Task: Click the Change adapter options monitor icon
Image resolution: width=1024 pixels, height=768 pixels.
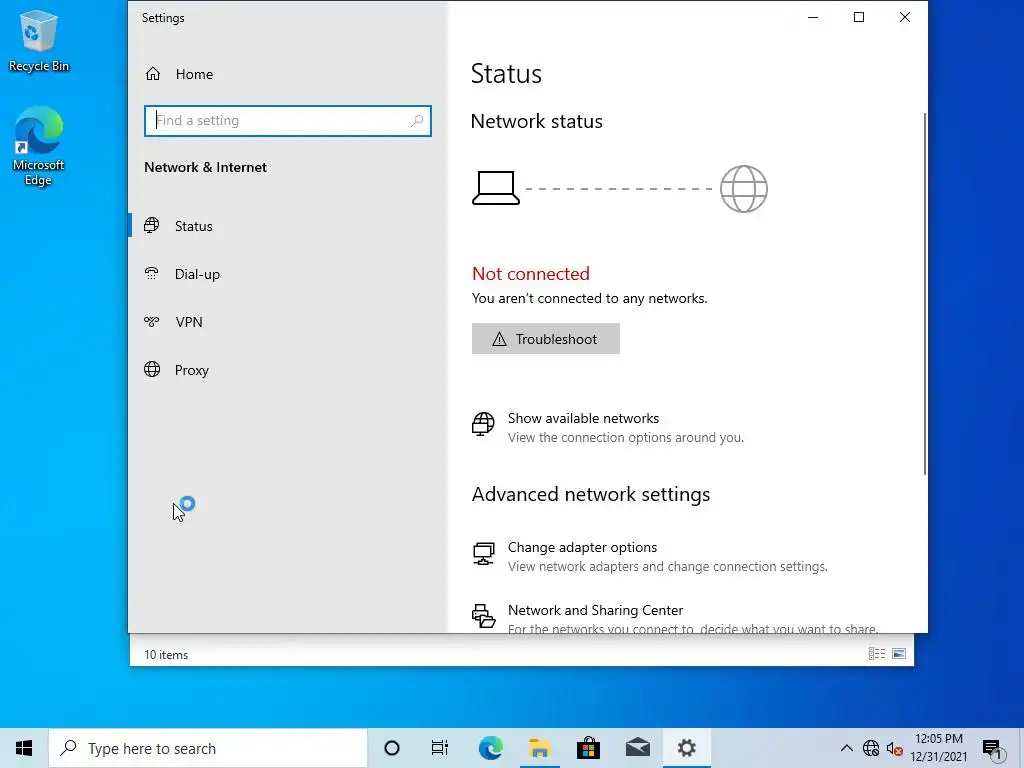Action: coord(483,554)
